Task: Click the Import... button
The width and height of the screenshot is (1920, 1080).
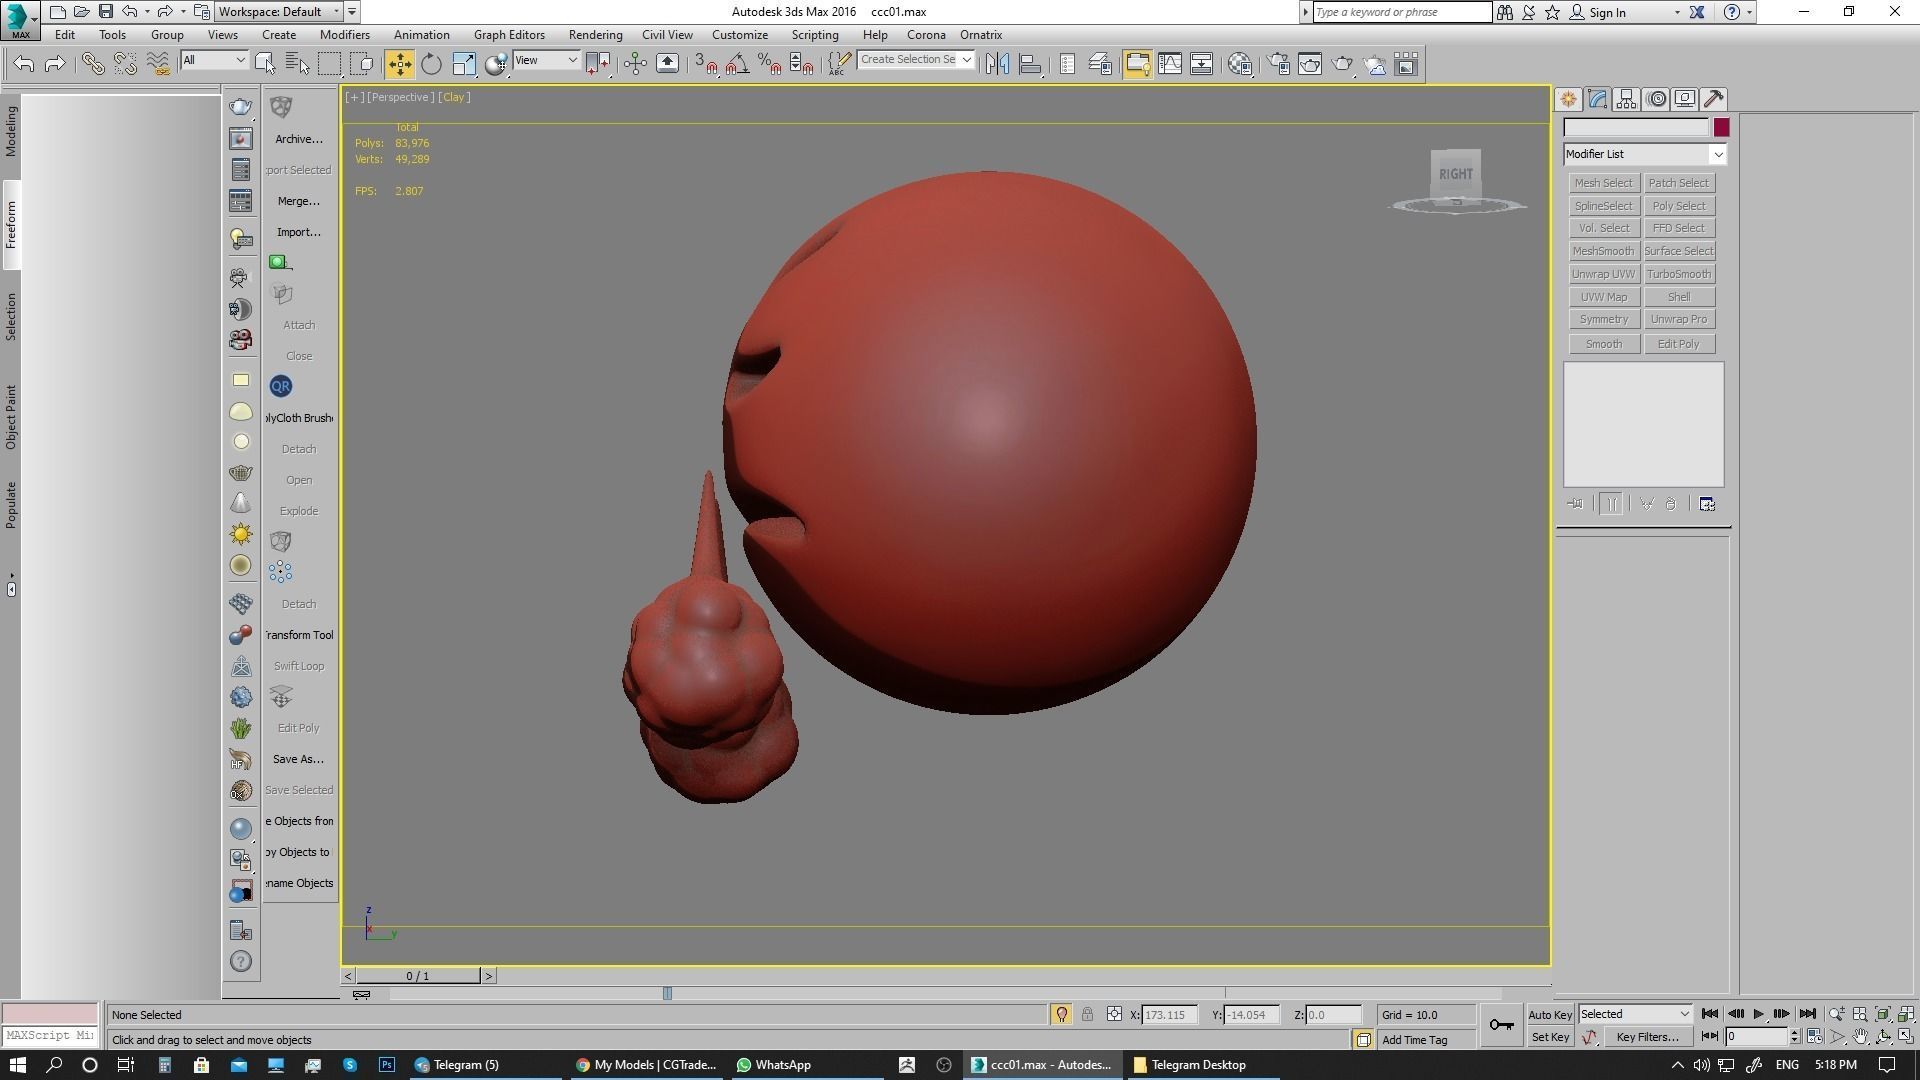Action: pyautogui.click(x=299, y=232)
